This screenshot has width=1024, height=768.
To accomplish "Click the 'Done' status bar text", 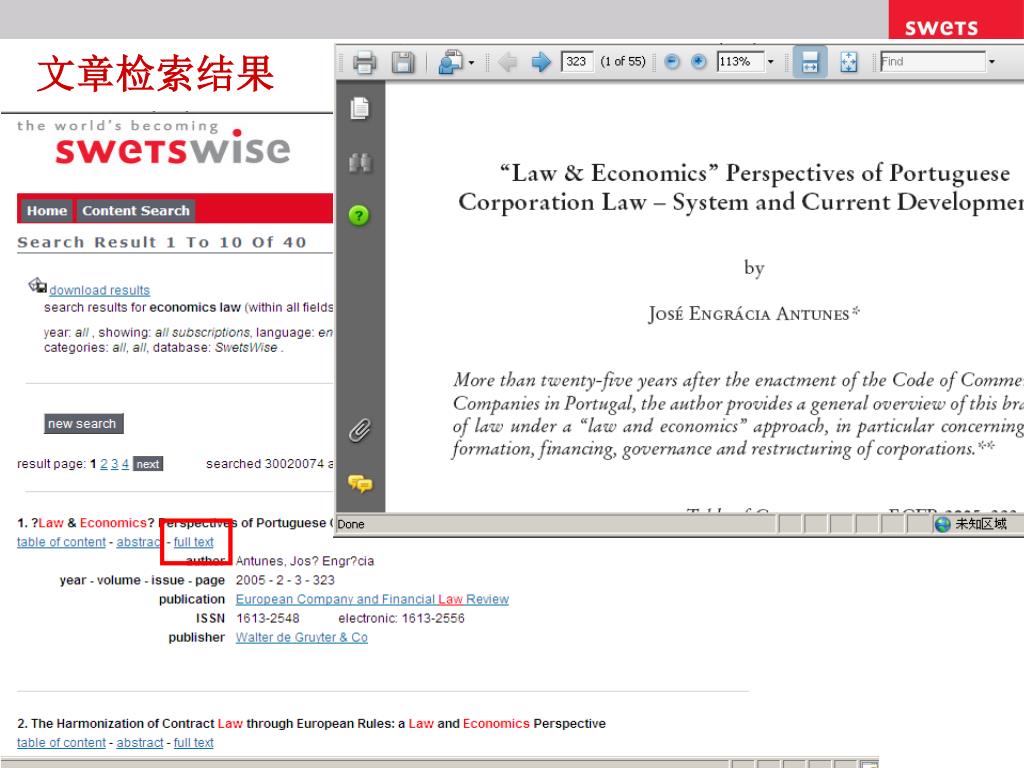I will coord(351,524).
